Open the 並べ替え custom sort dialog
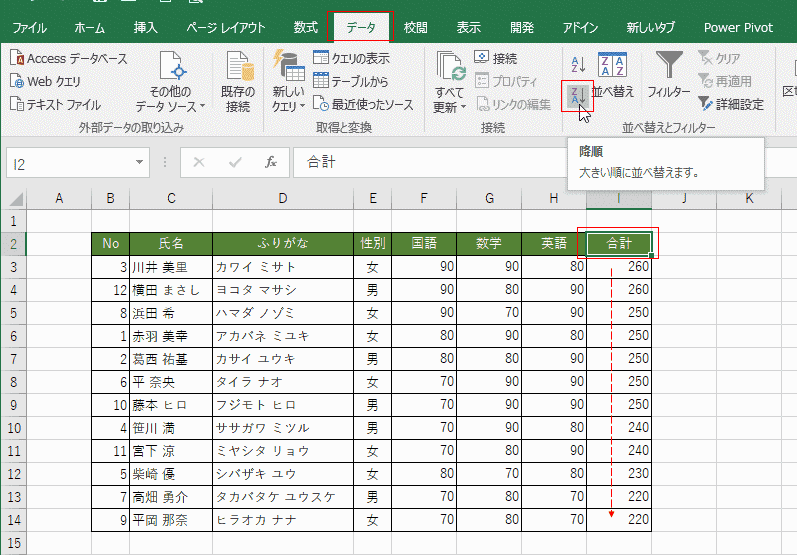The height and width of the screenshot is (555, 797). tap(613, 76)
